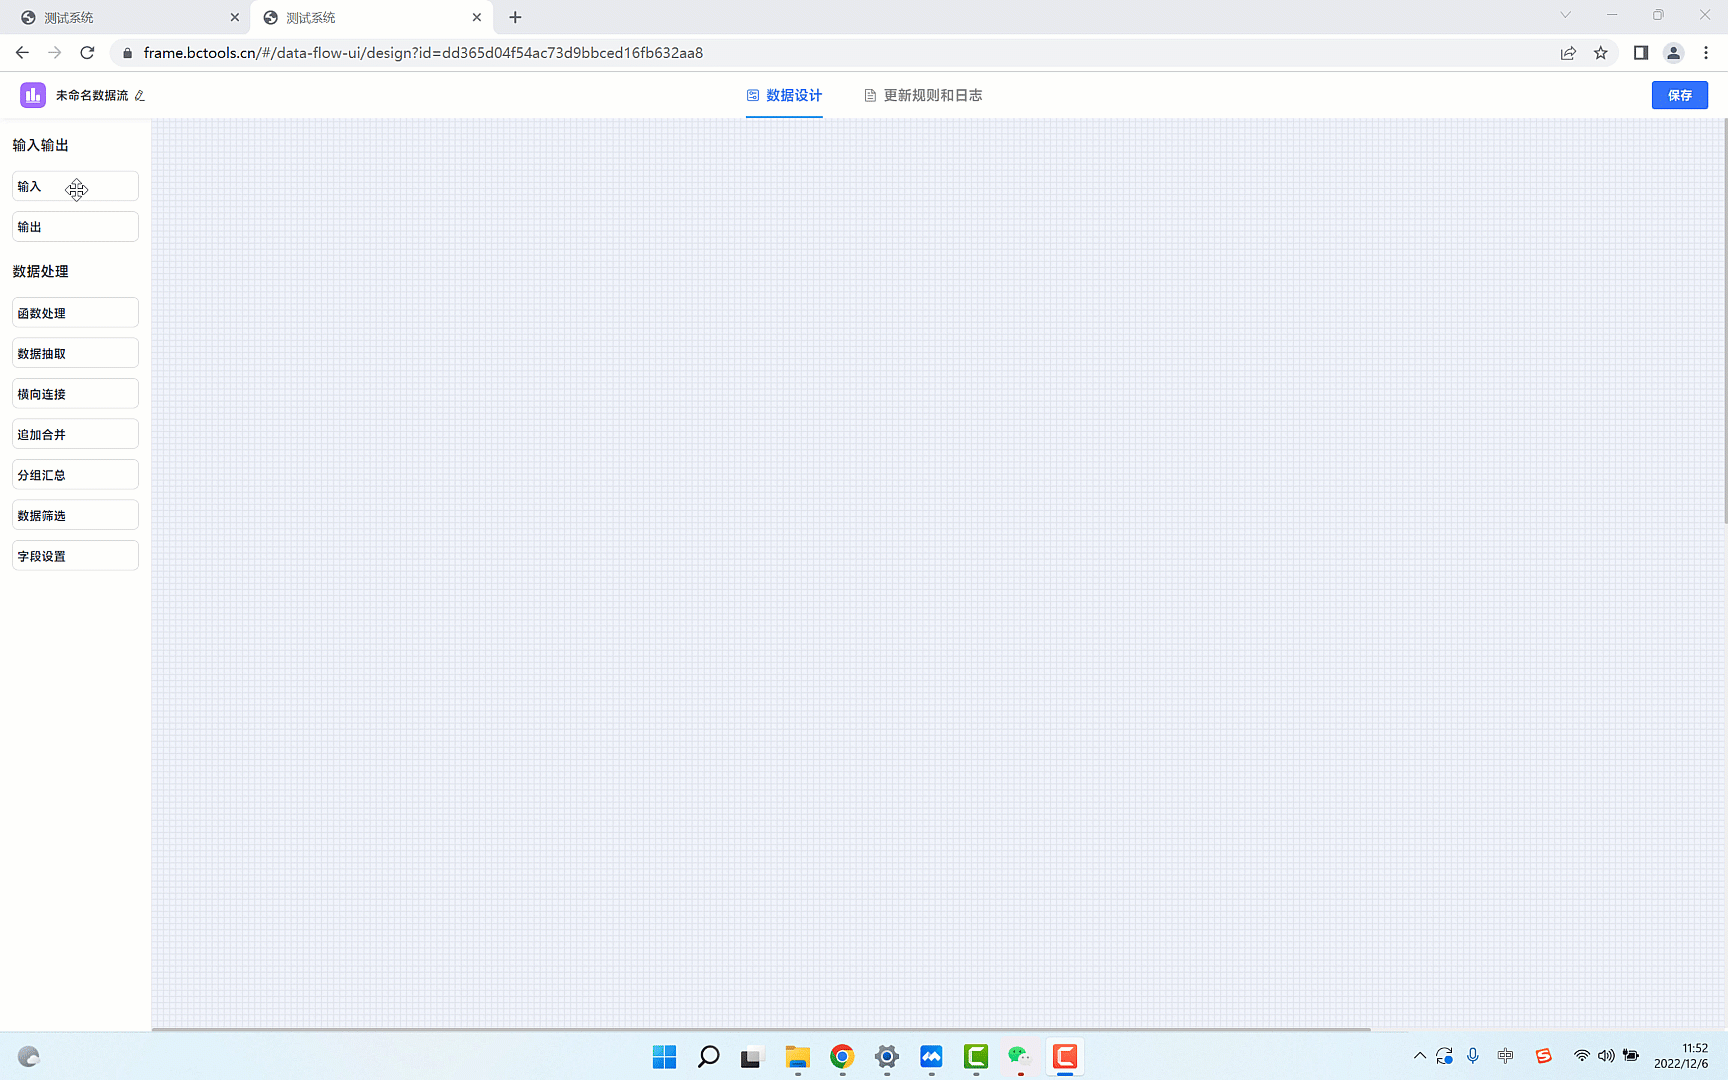This screenshot has height=1080, width=1728.
Task: Open the volume tray icon
Action: coord(1606,1056)
